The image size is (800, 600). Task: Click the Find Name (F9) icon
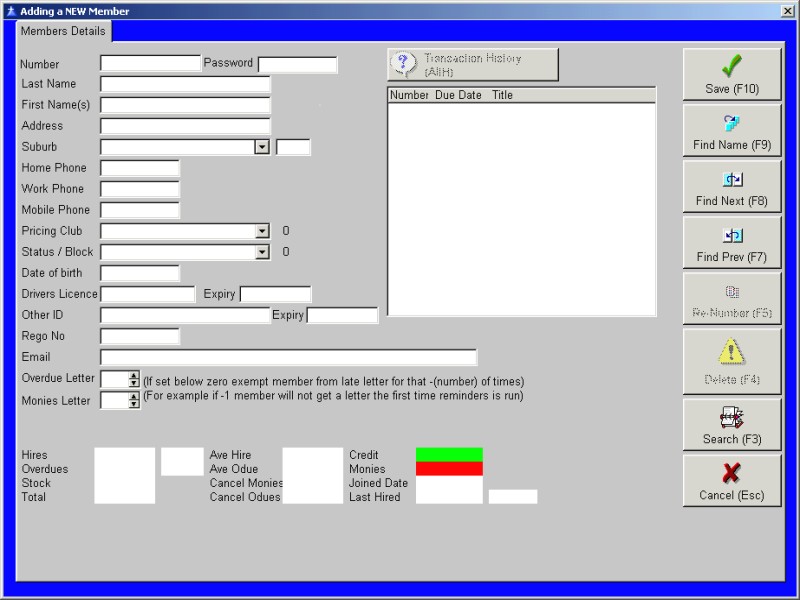point(732,124)
